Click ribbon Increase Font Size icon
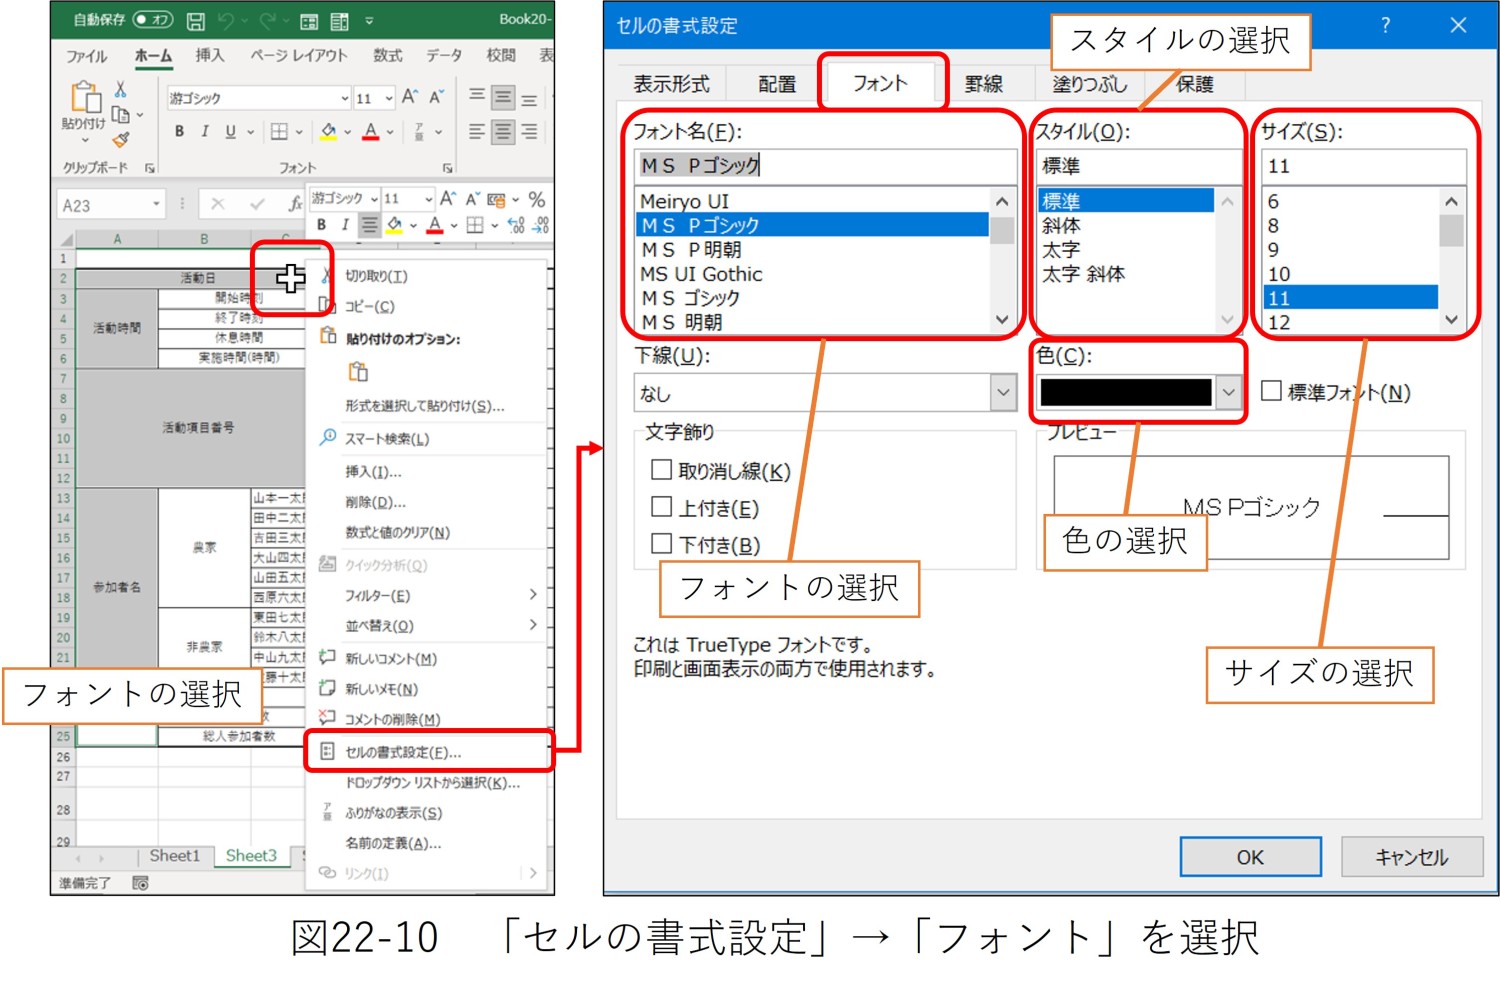The width and height of the screenshot is (1500, 989). pos(409,97)
